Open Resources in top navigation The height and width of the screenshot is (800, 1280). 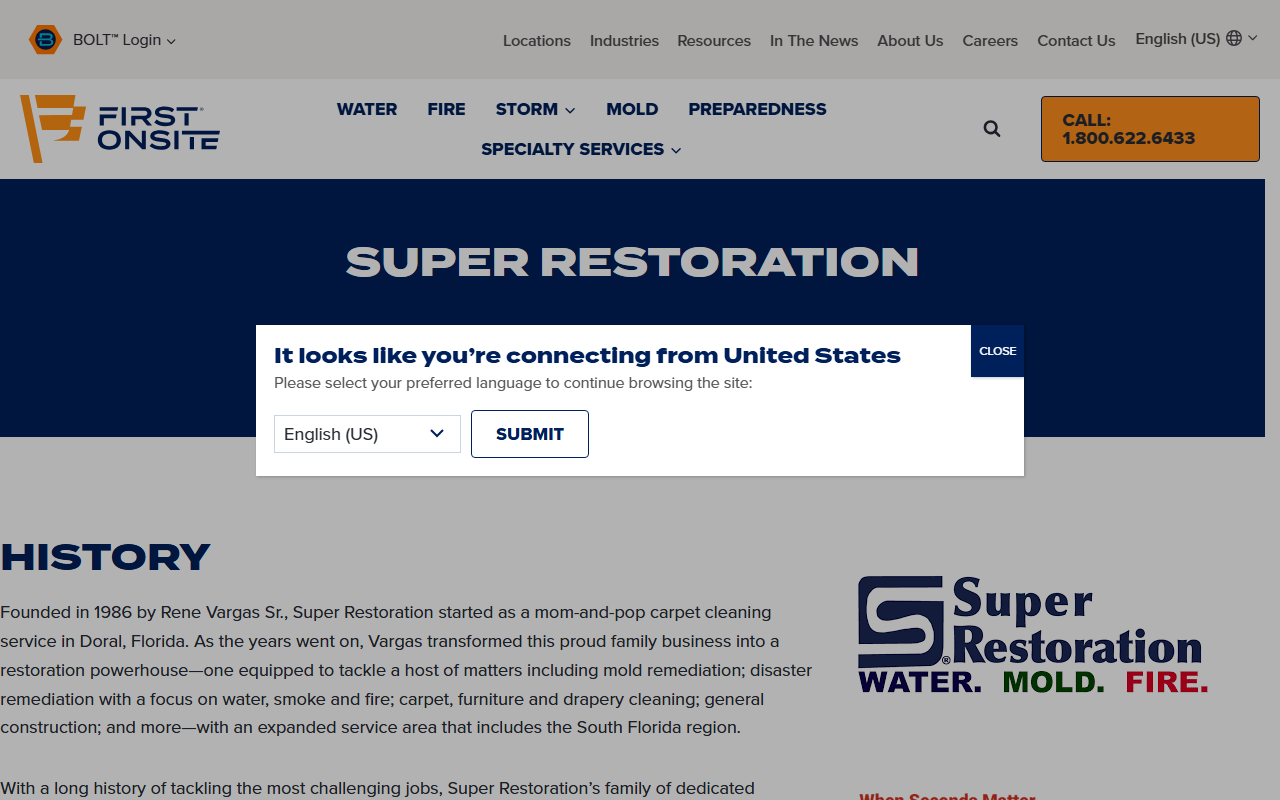[x=714, y=40]
